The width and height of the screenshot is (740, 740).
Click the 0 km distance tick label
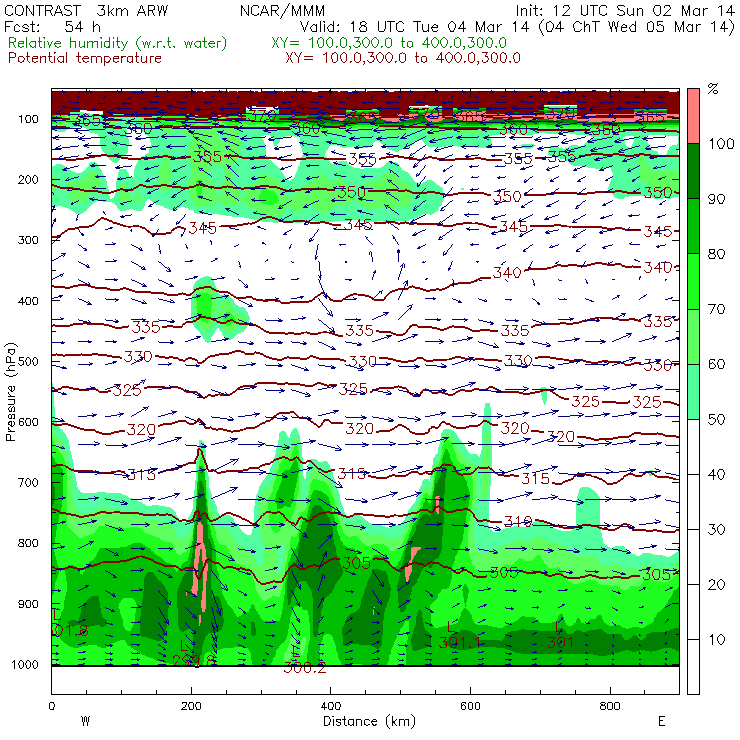tap(51, 706)
